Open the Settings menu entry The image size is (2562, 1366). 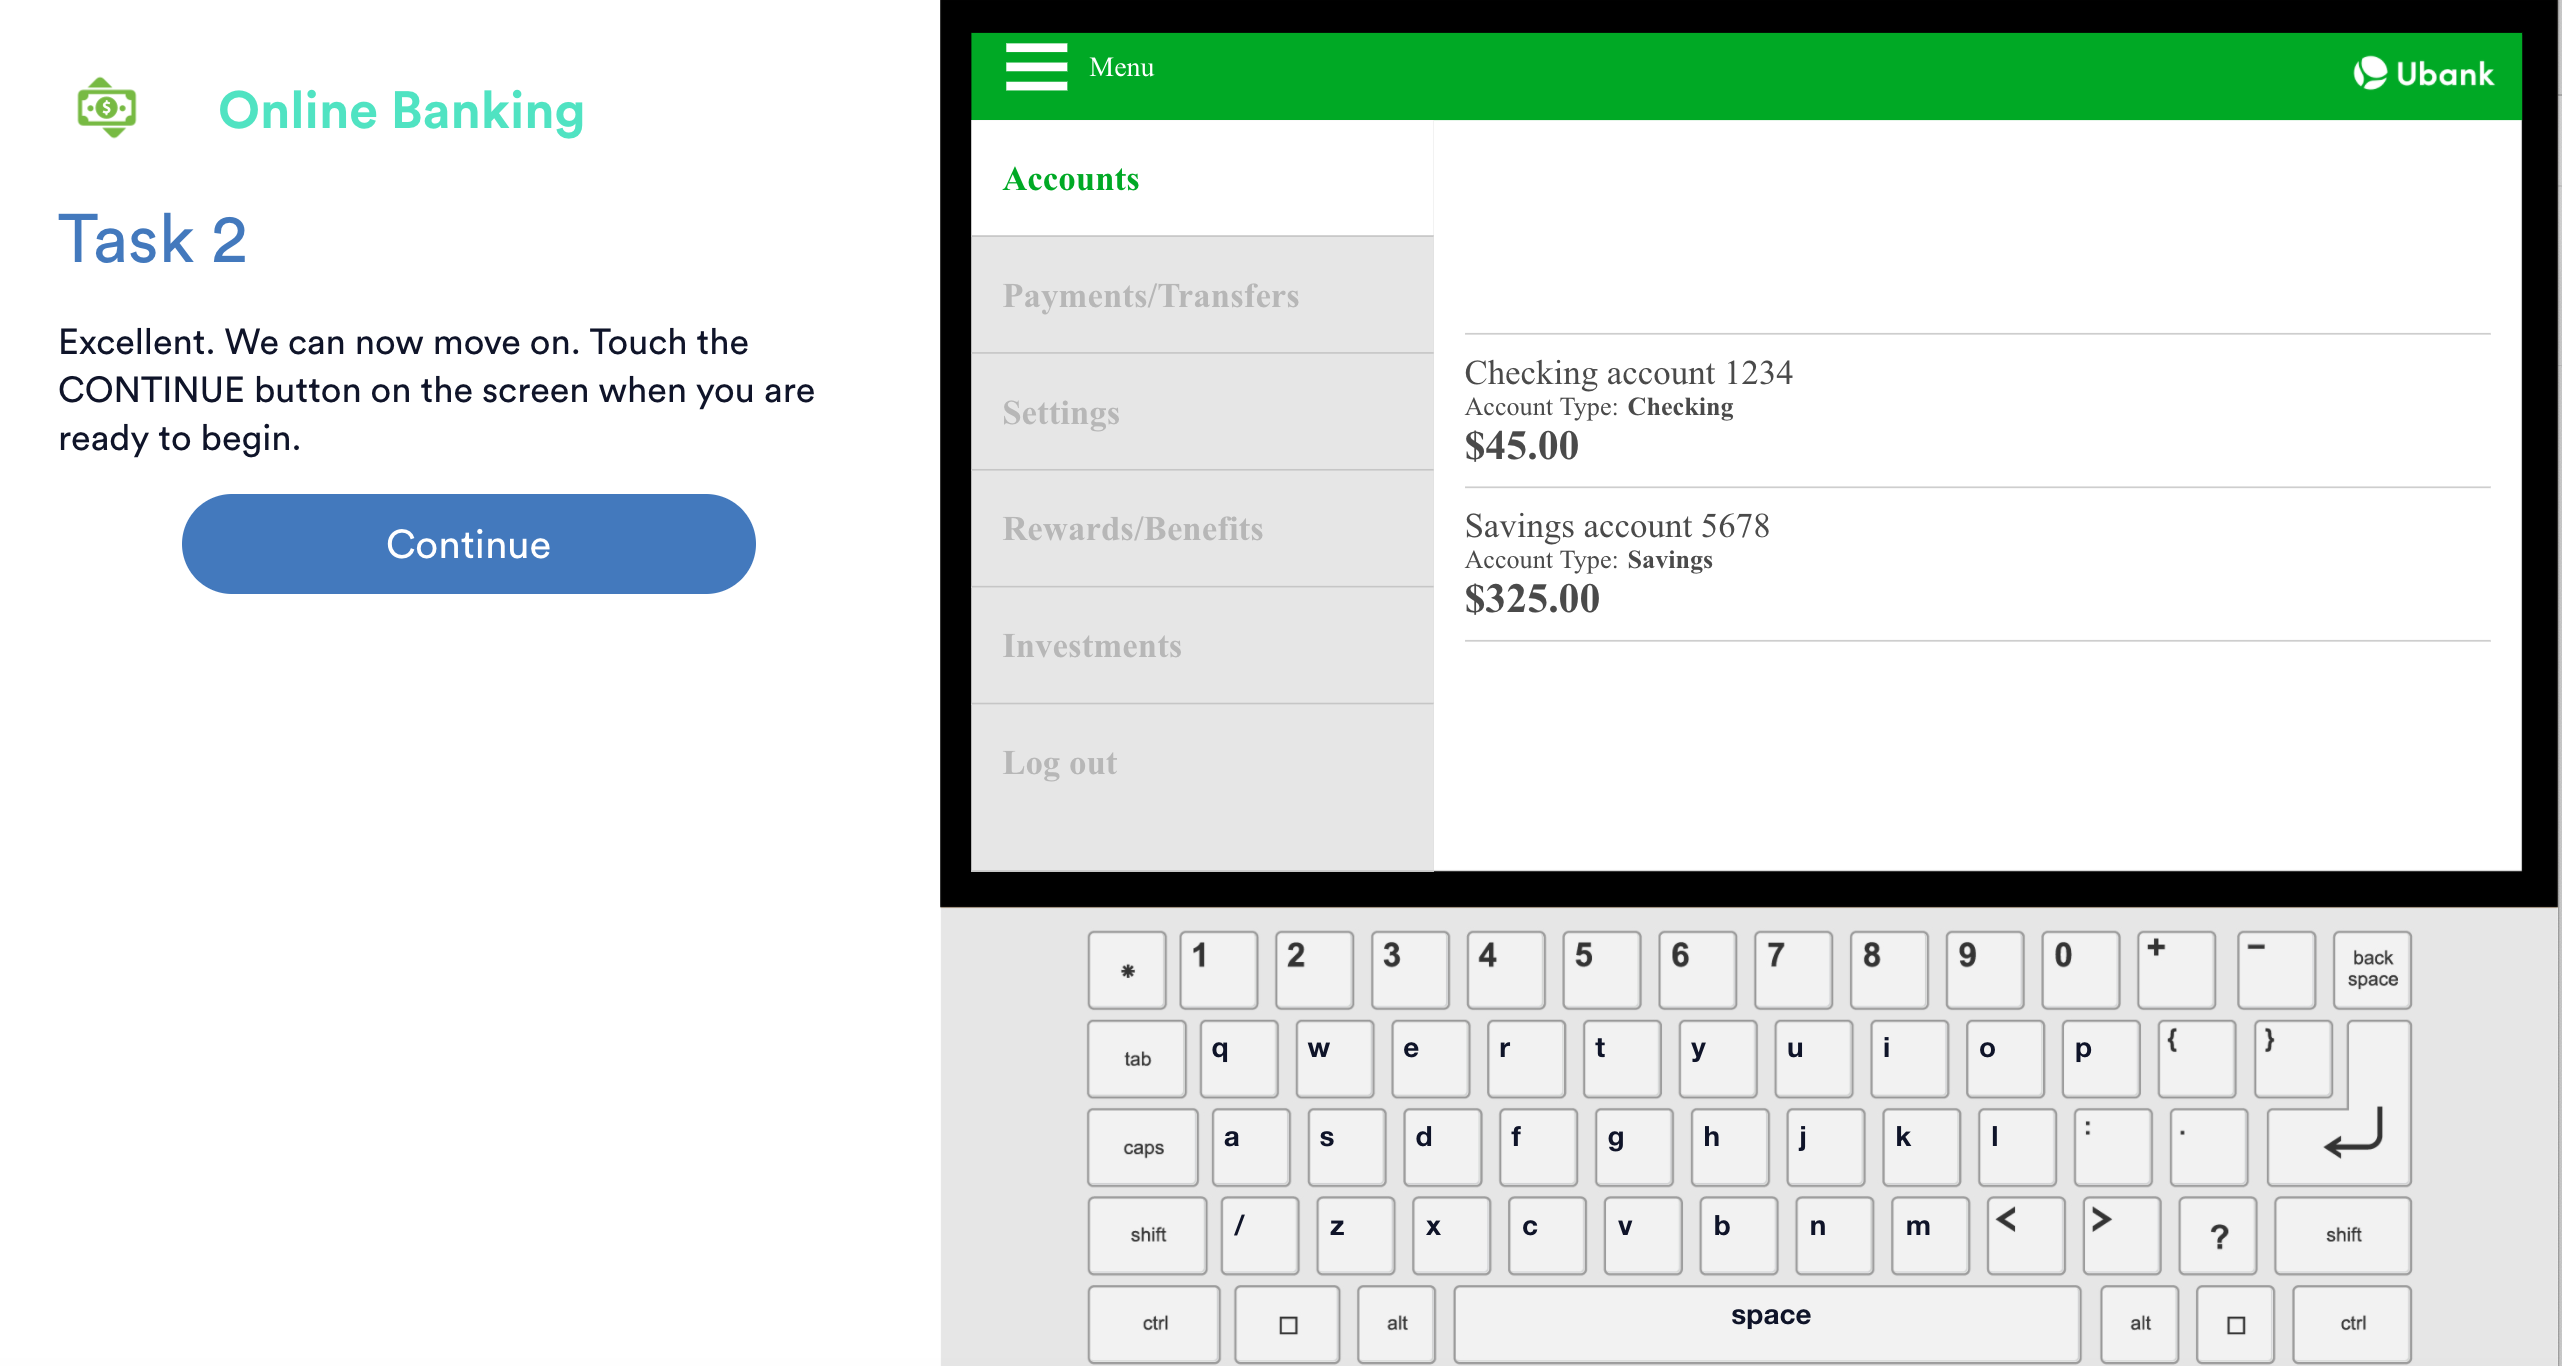[x=1061, y=413]
